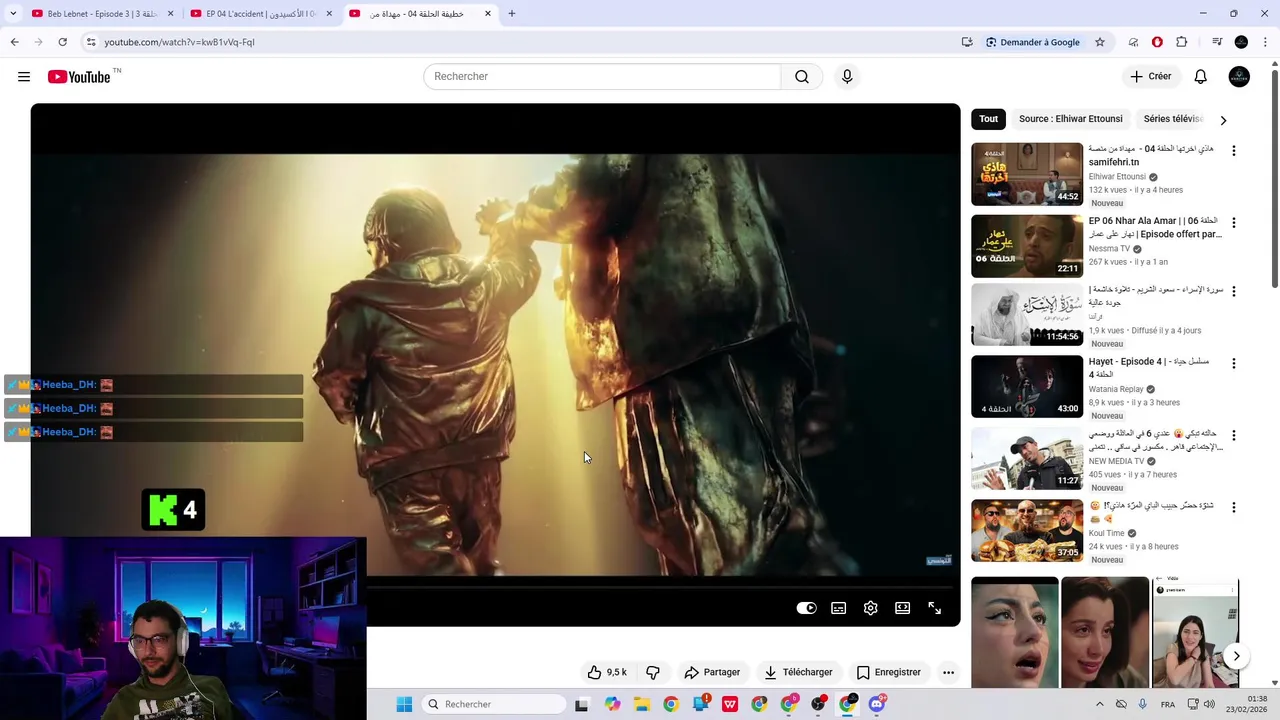This screenshot has height=720, width=1280.
Task: Click the Watania Replay channel name
Action: click(x=1116, y=389)
